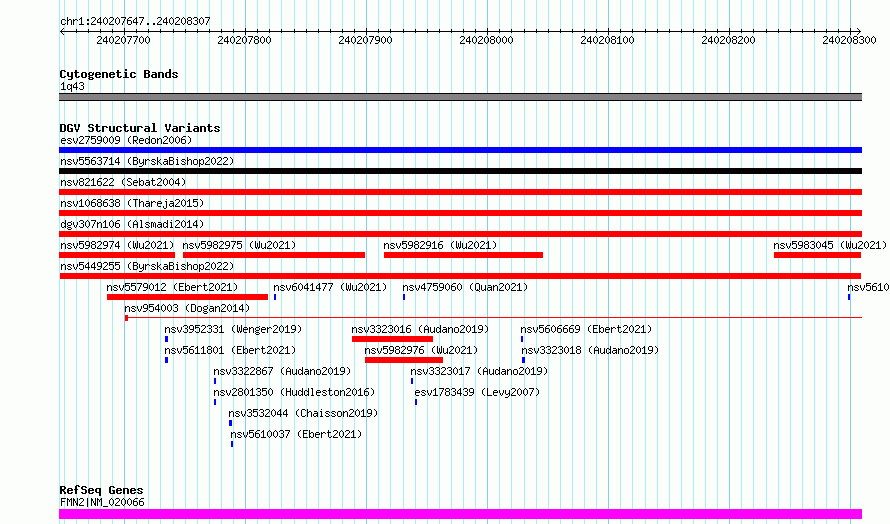Screen dimensions: 890x524
Task: Select the blue esv2759009 variant bar
Action: click(x=460, y=150)
